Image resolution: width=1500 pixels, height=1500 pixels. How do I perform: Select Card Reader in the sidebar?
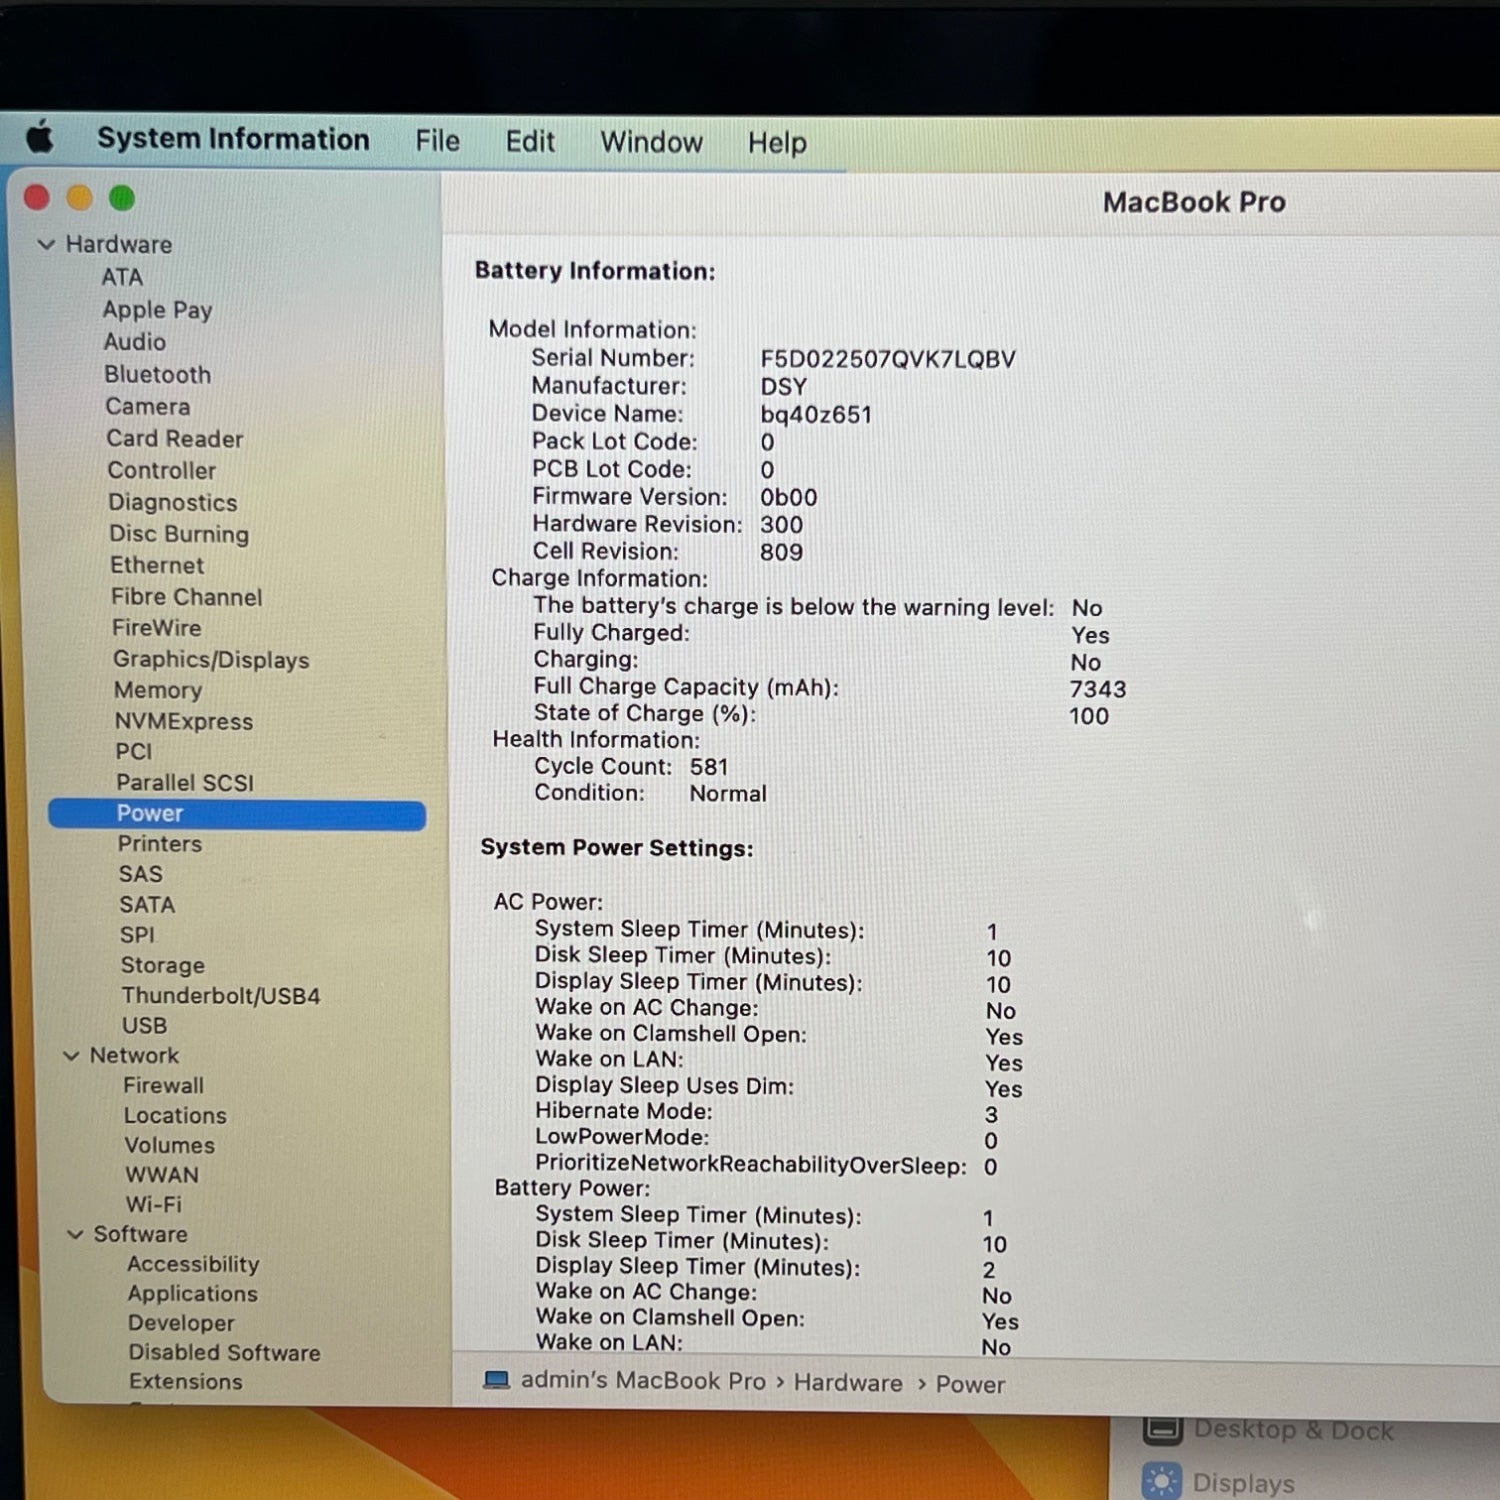coord(175,438)
